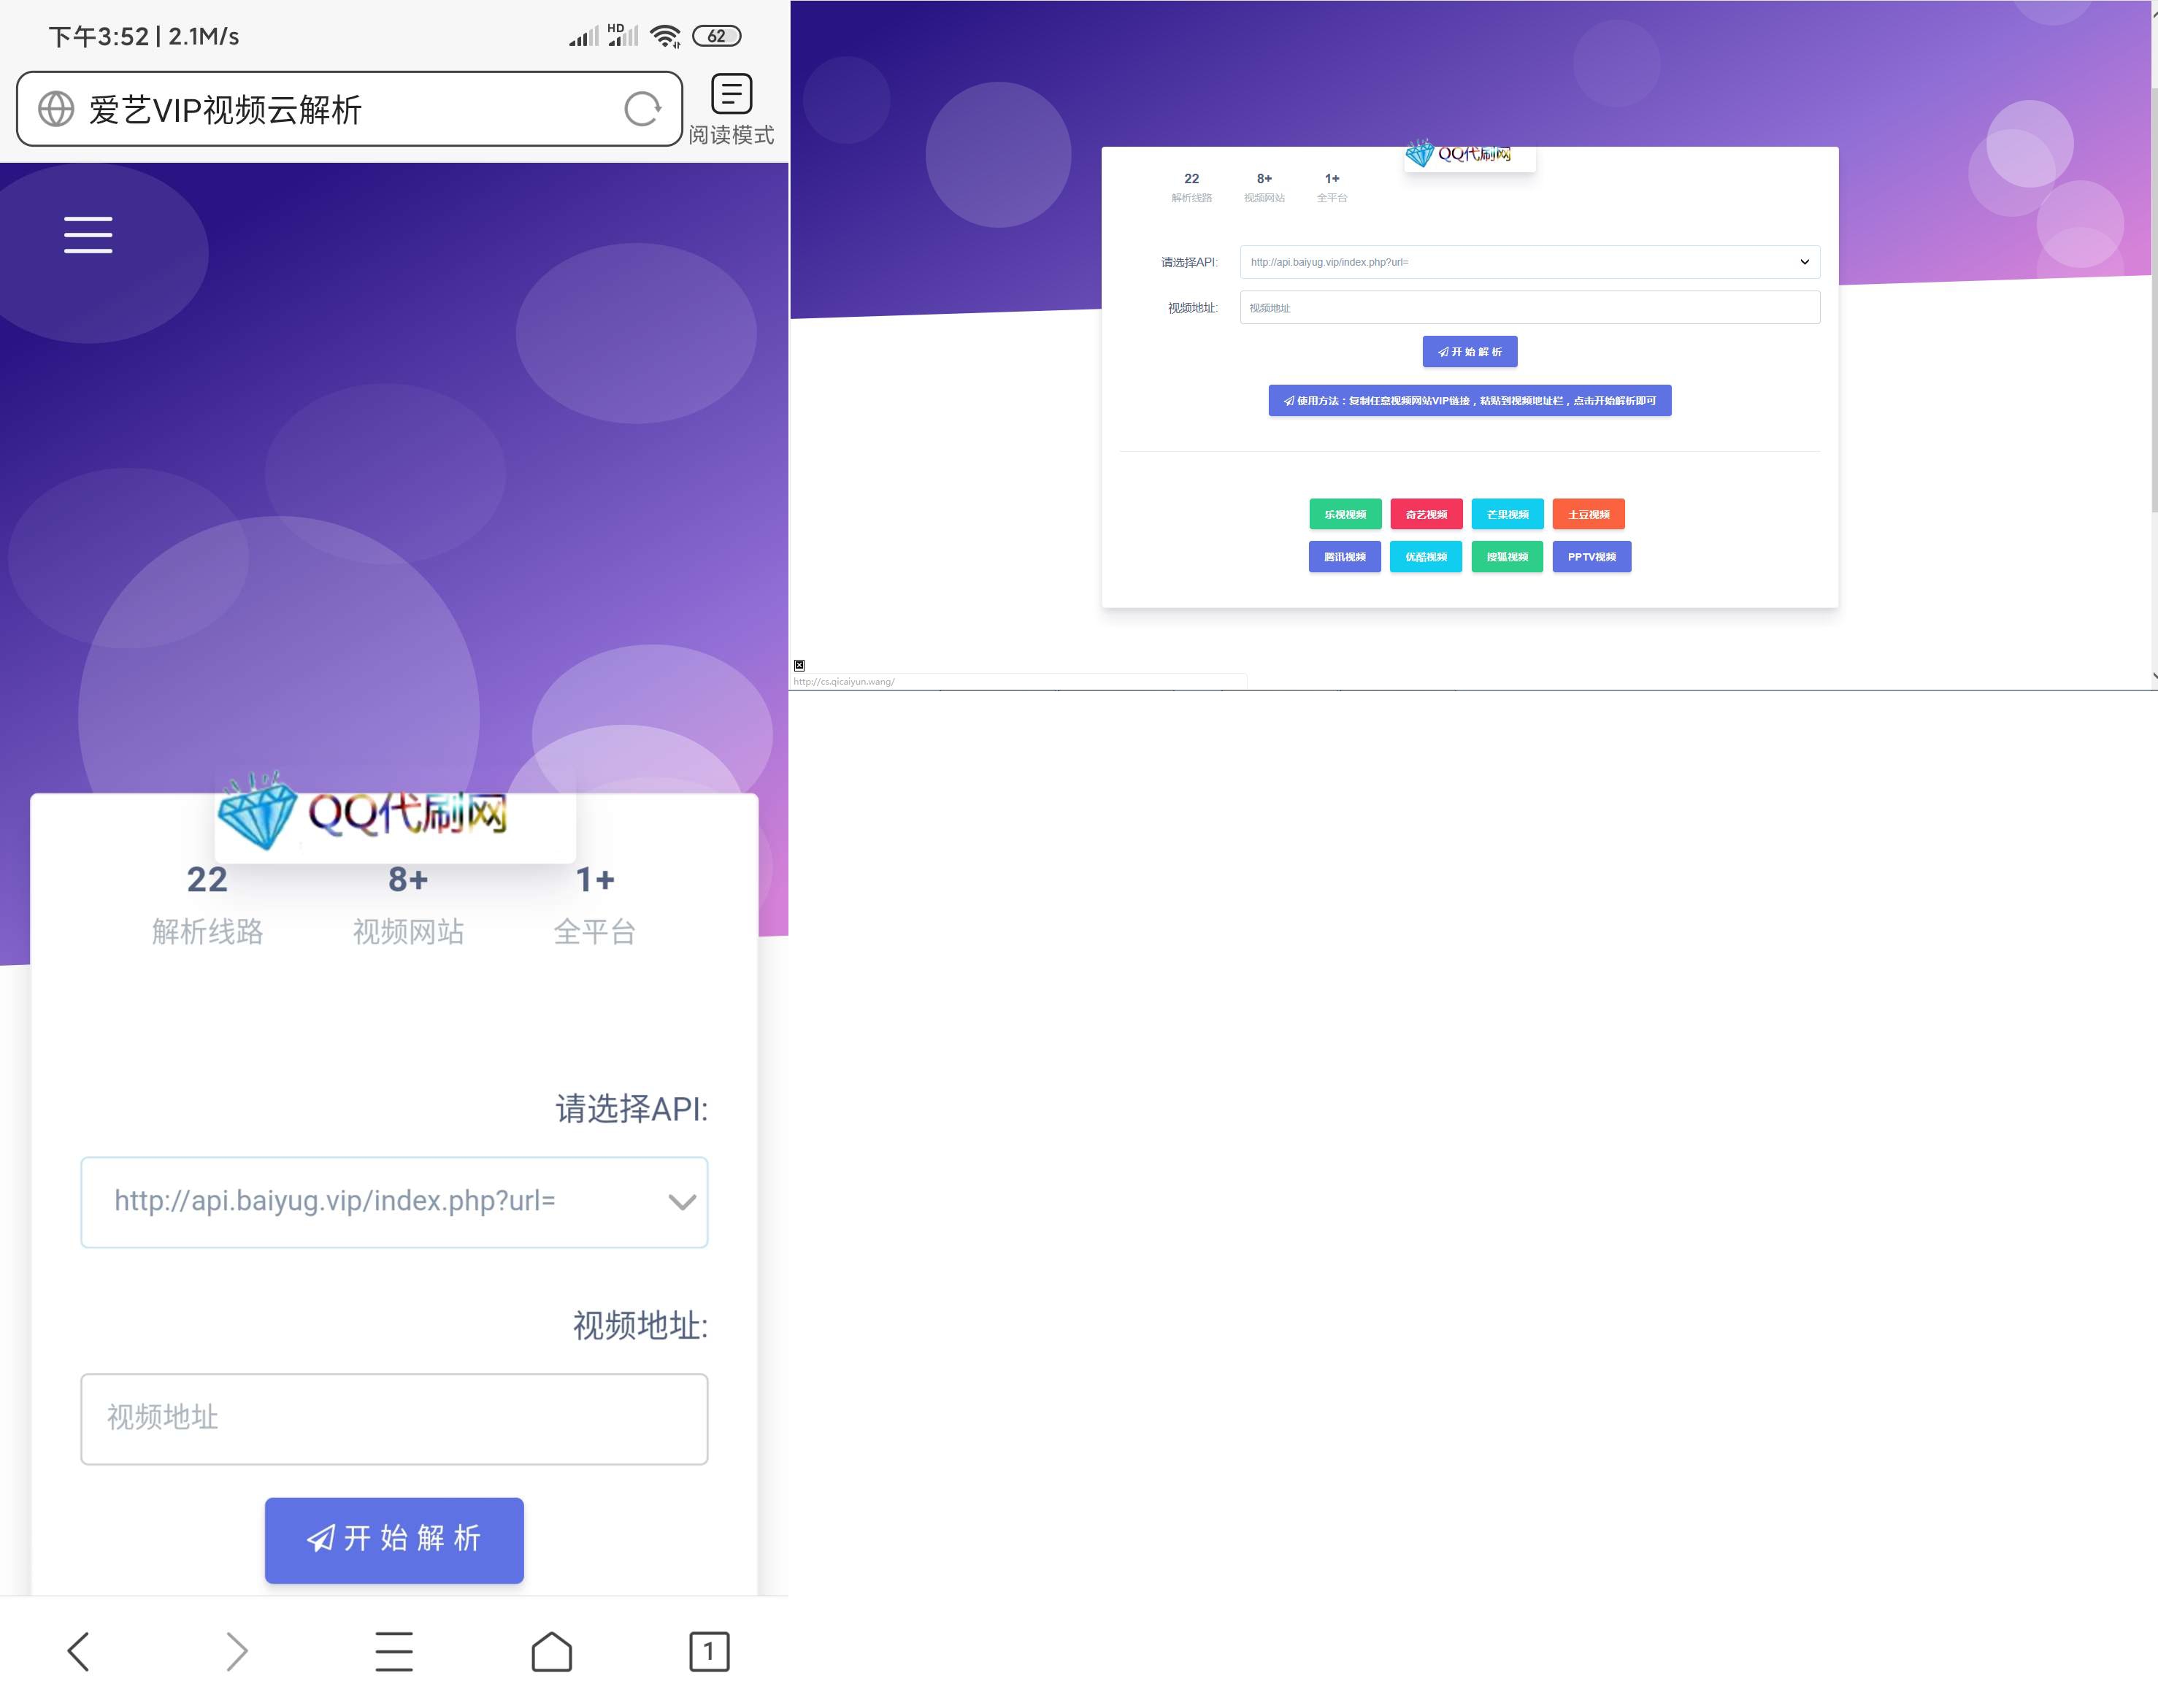Click the http://cs.qicaiyun.wang/ status bar link
The image size is (2158, 1708).
844,682
